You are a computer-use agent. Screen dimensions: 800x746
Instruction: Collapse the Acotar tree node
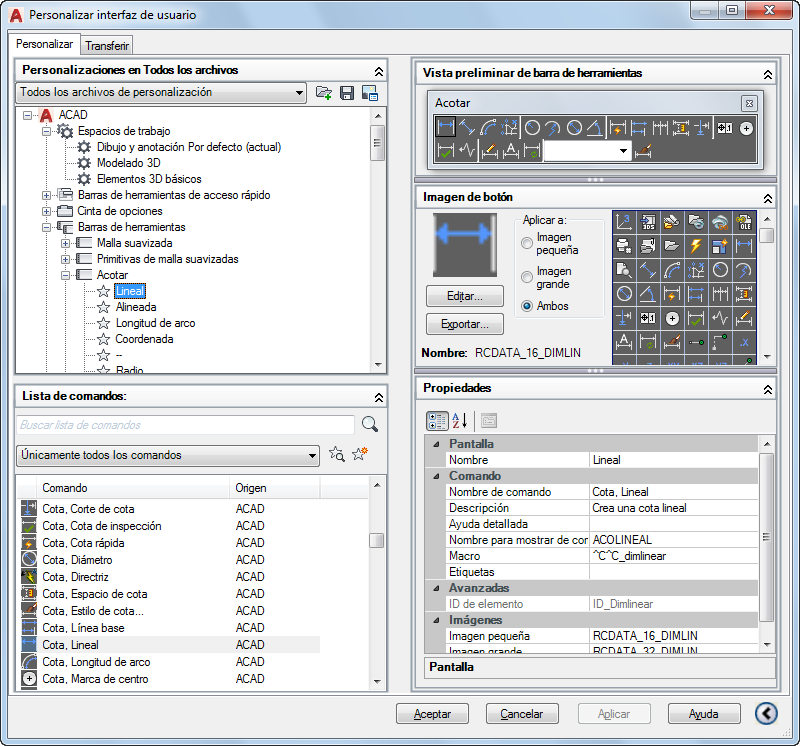65,276
